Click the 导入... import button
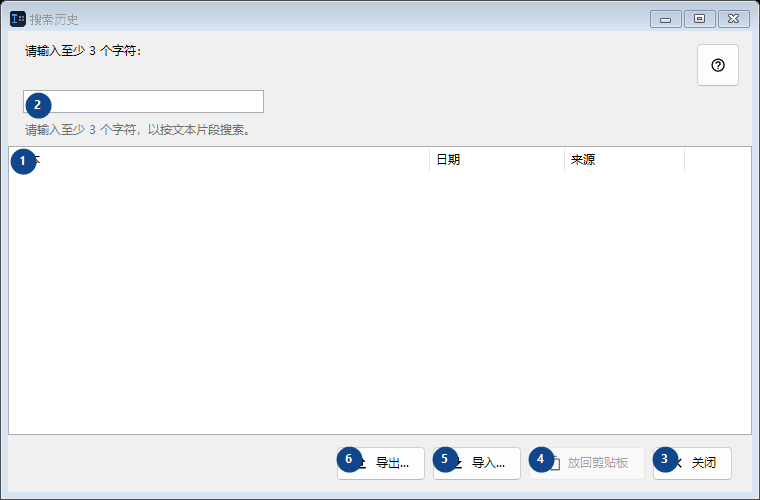 (x=477, y=463)
